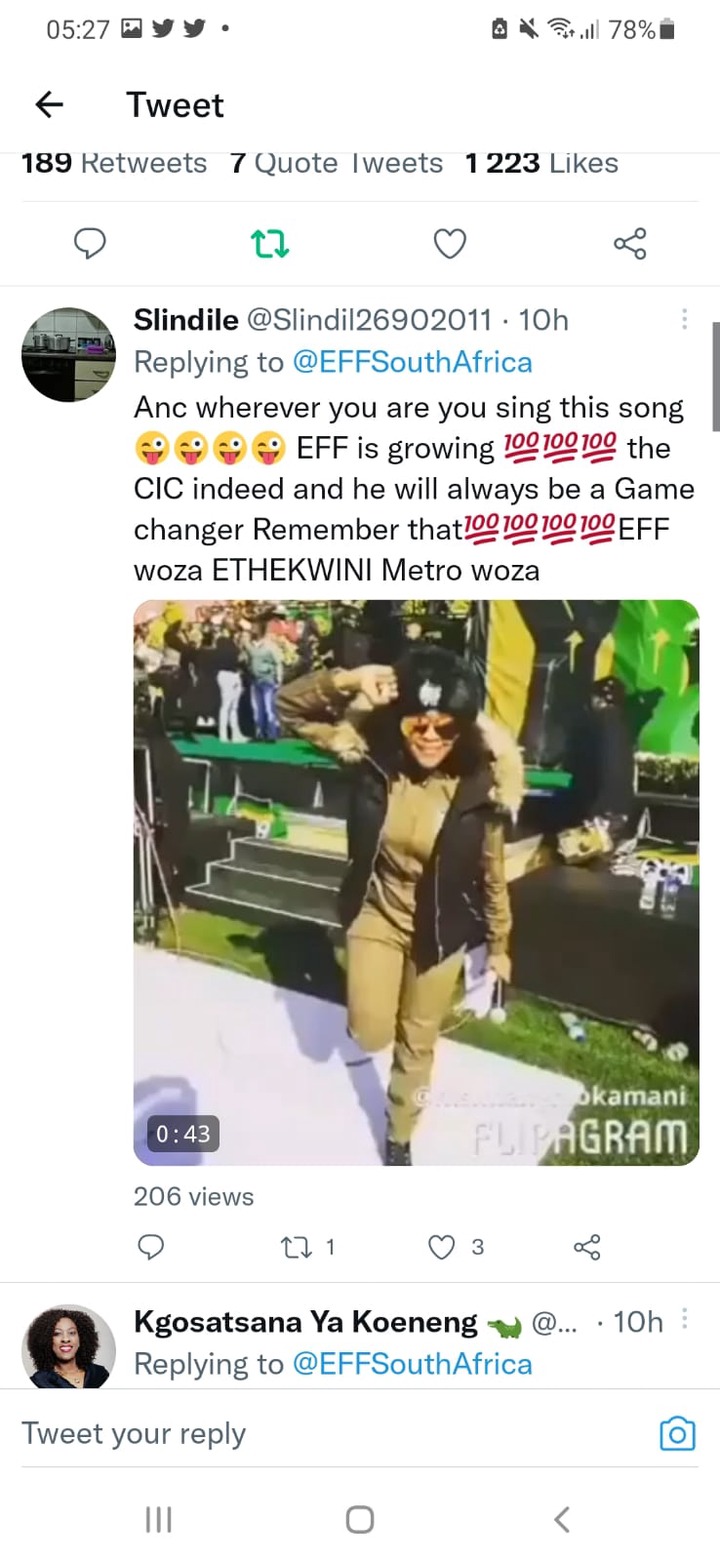
Task: Tap the Android home button
Action: [360, 1520]
